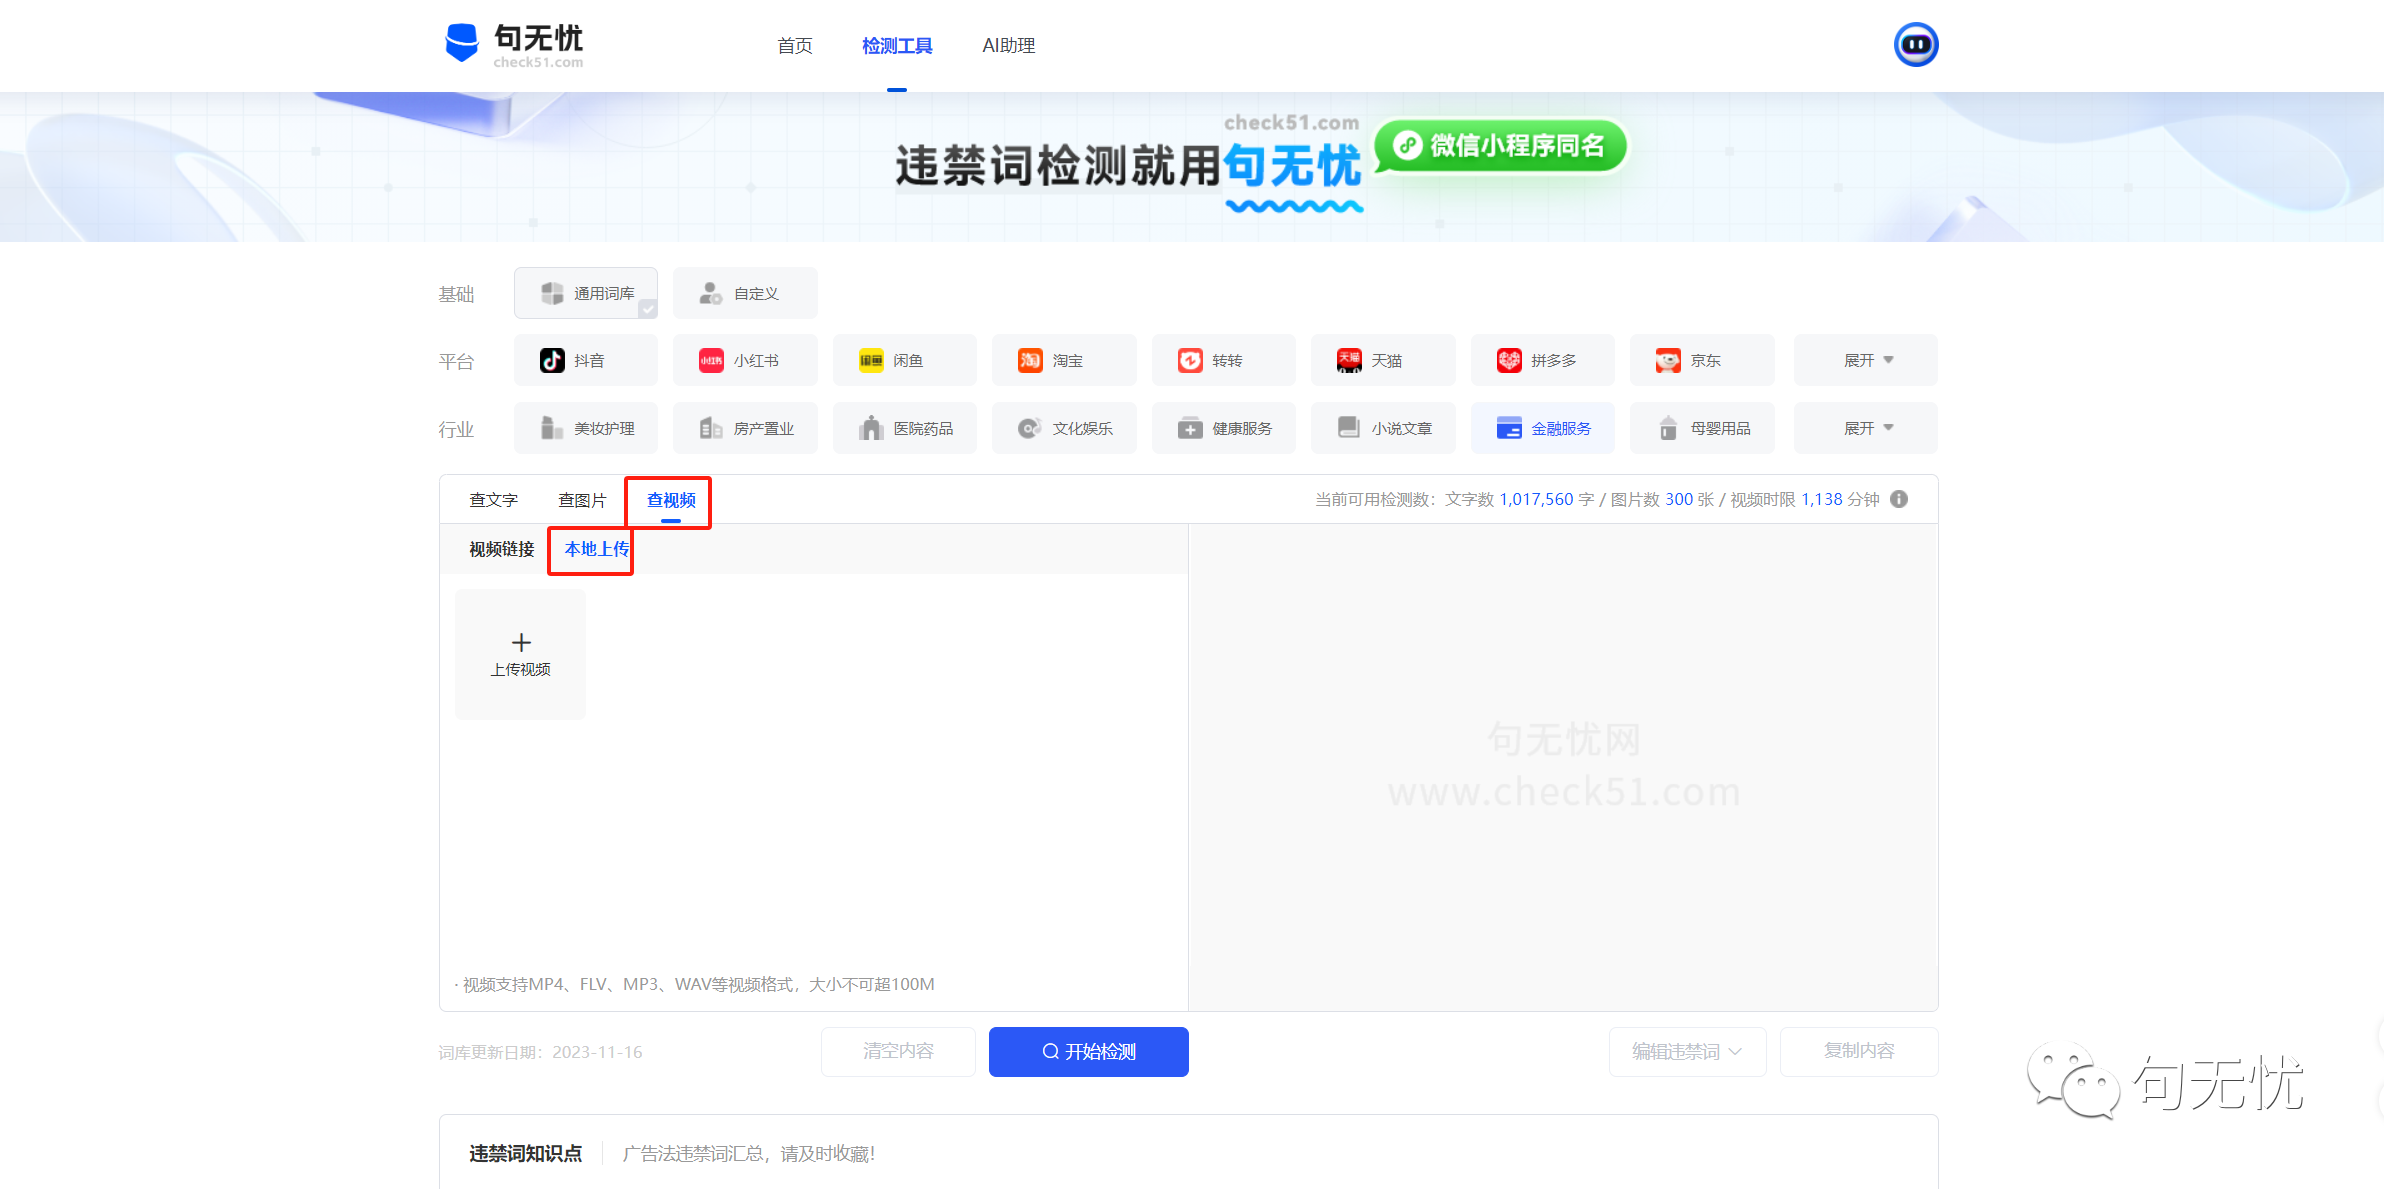Select the 天猫 platform icon
The width and height of the screenshot is (2384, 1189).
click(x=1349, y=361)
